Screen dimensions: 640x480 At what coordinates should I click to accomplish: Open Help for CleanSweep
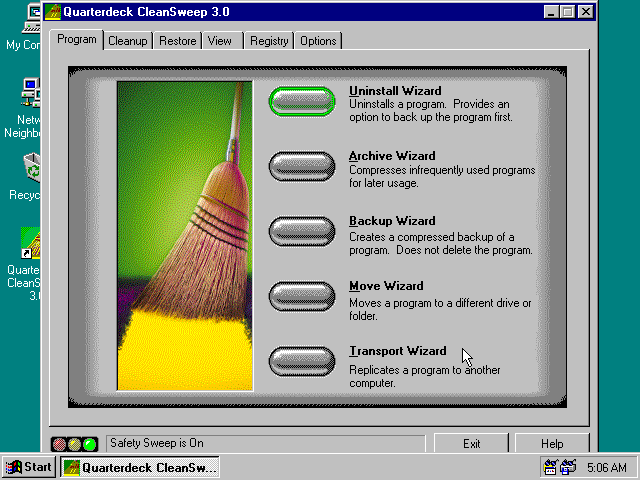(552, 443)
